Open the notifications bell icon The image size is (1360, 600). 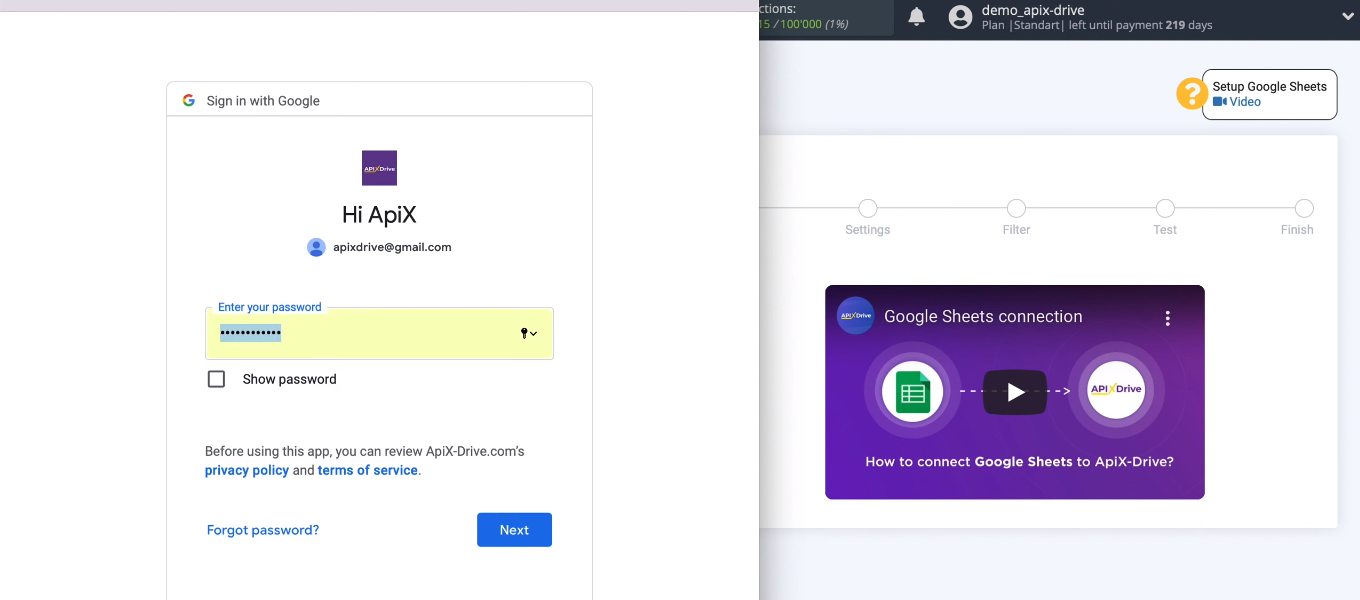917,17
